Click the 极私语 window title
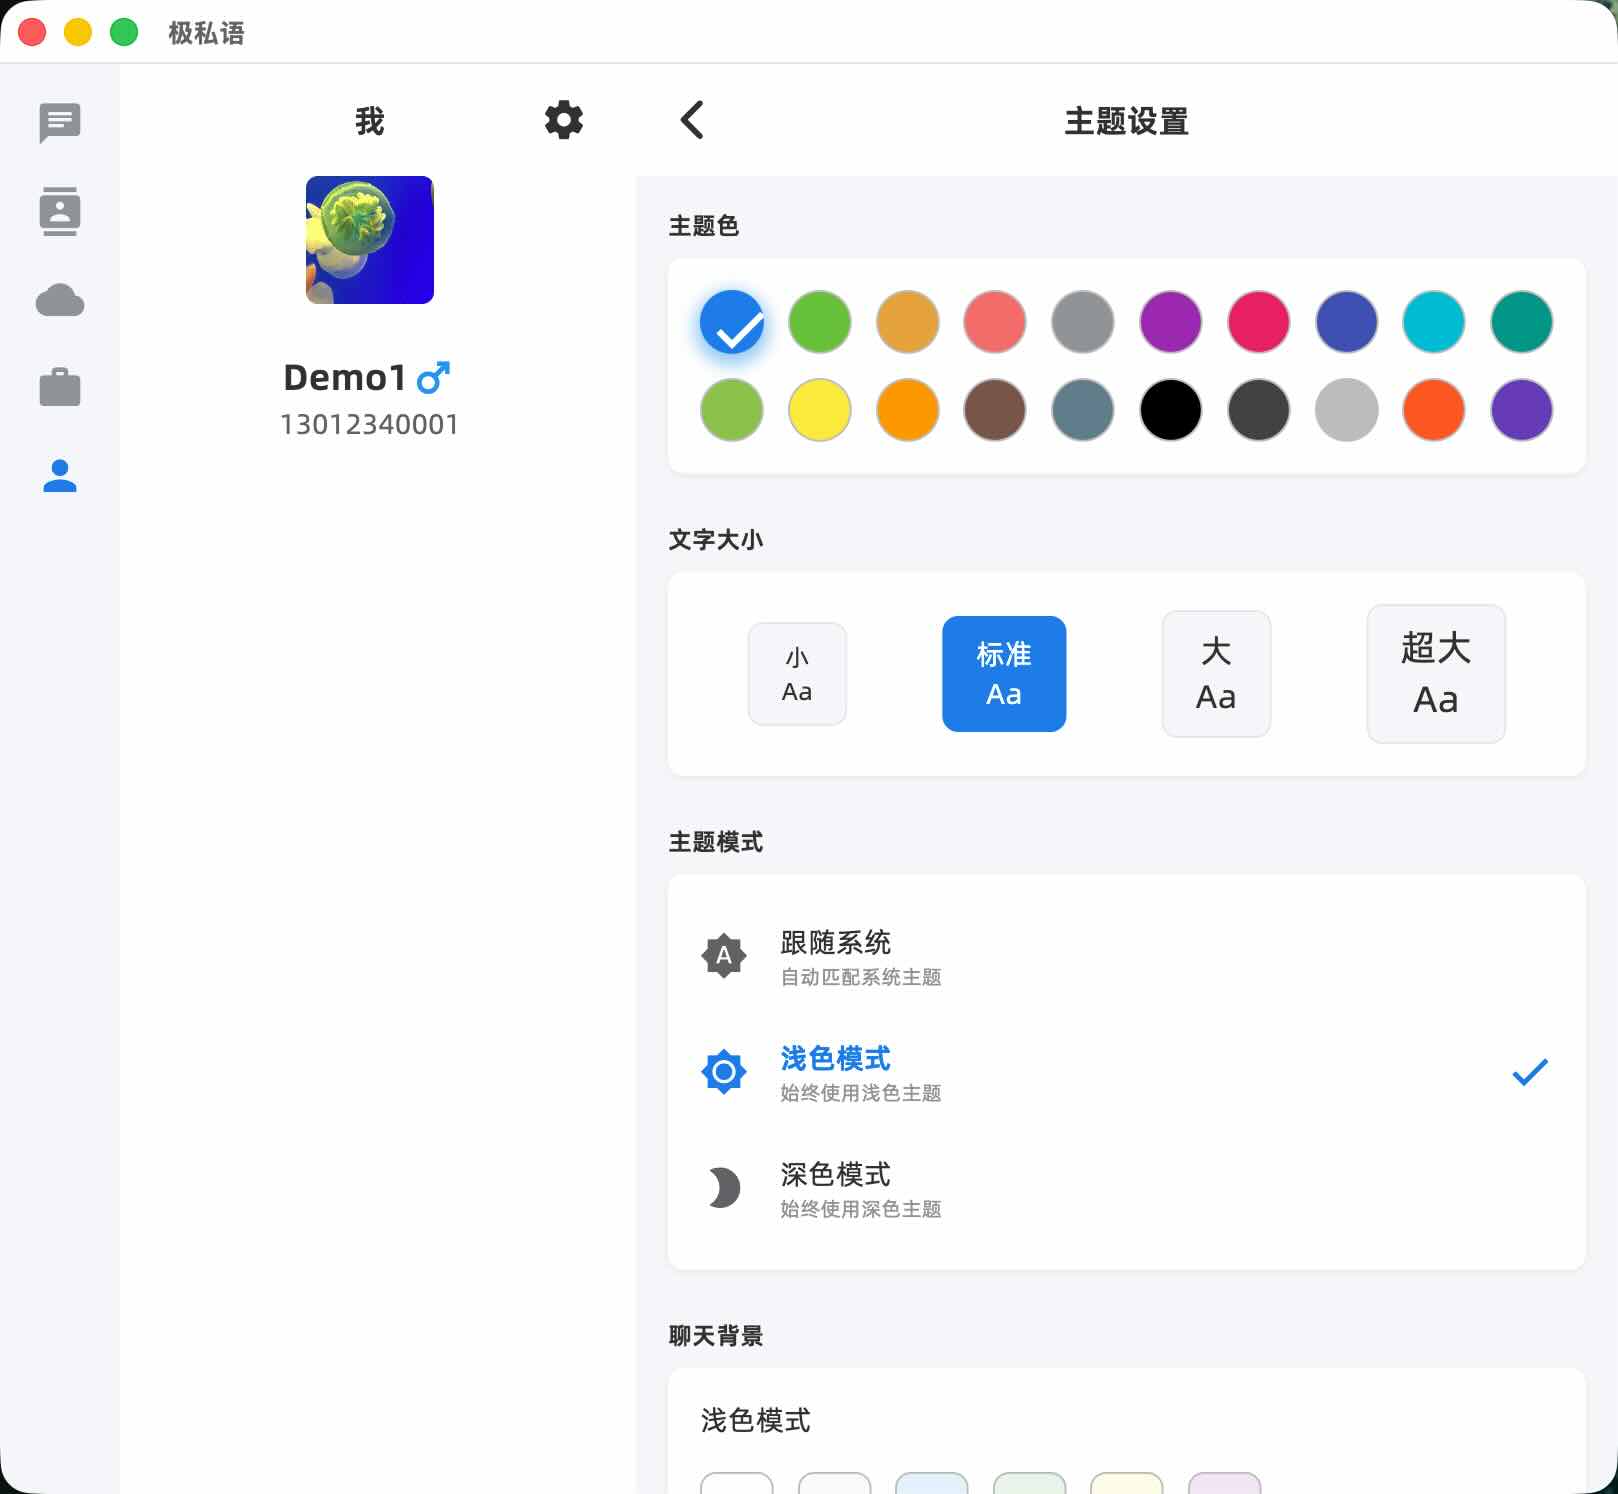This screenshot has height=1494, width=1618. click(206, 33)
